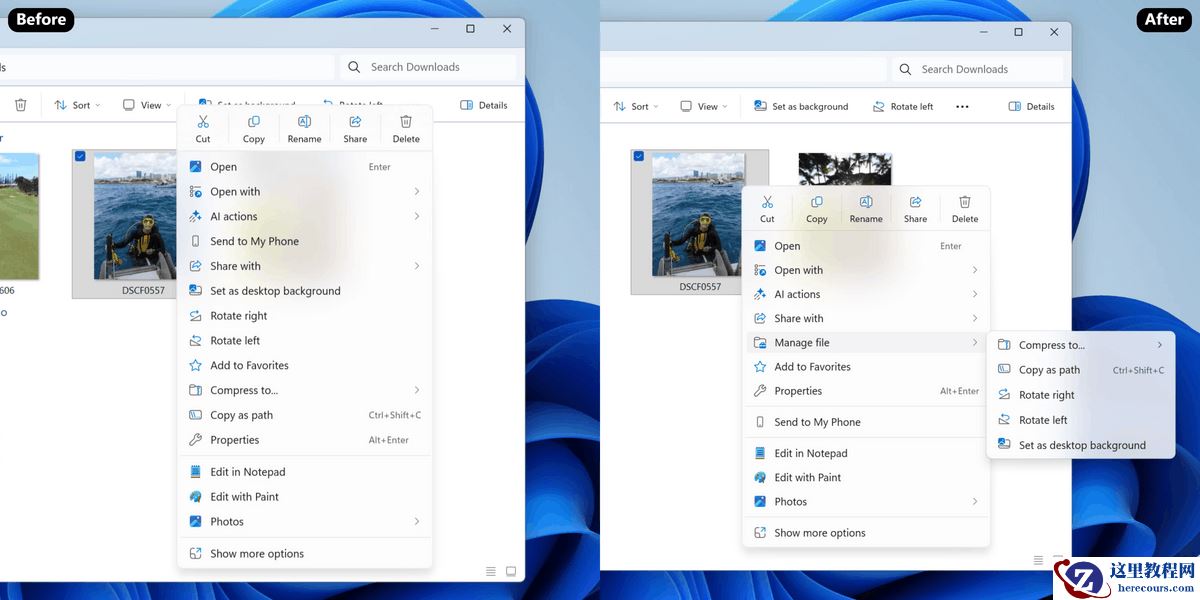The width and height of the screenshot is (1200, 600).
Task: Open the Sort dropdown in the After window
Action: [x=631, y=106]
